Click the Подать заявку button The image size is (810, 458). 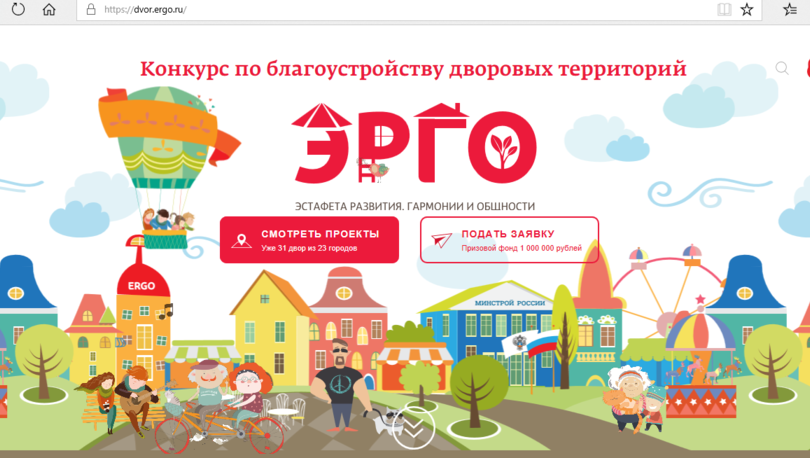click(x=509, y=240)
